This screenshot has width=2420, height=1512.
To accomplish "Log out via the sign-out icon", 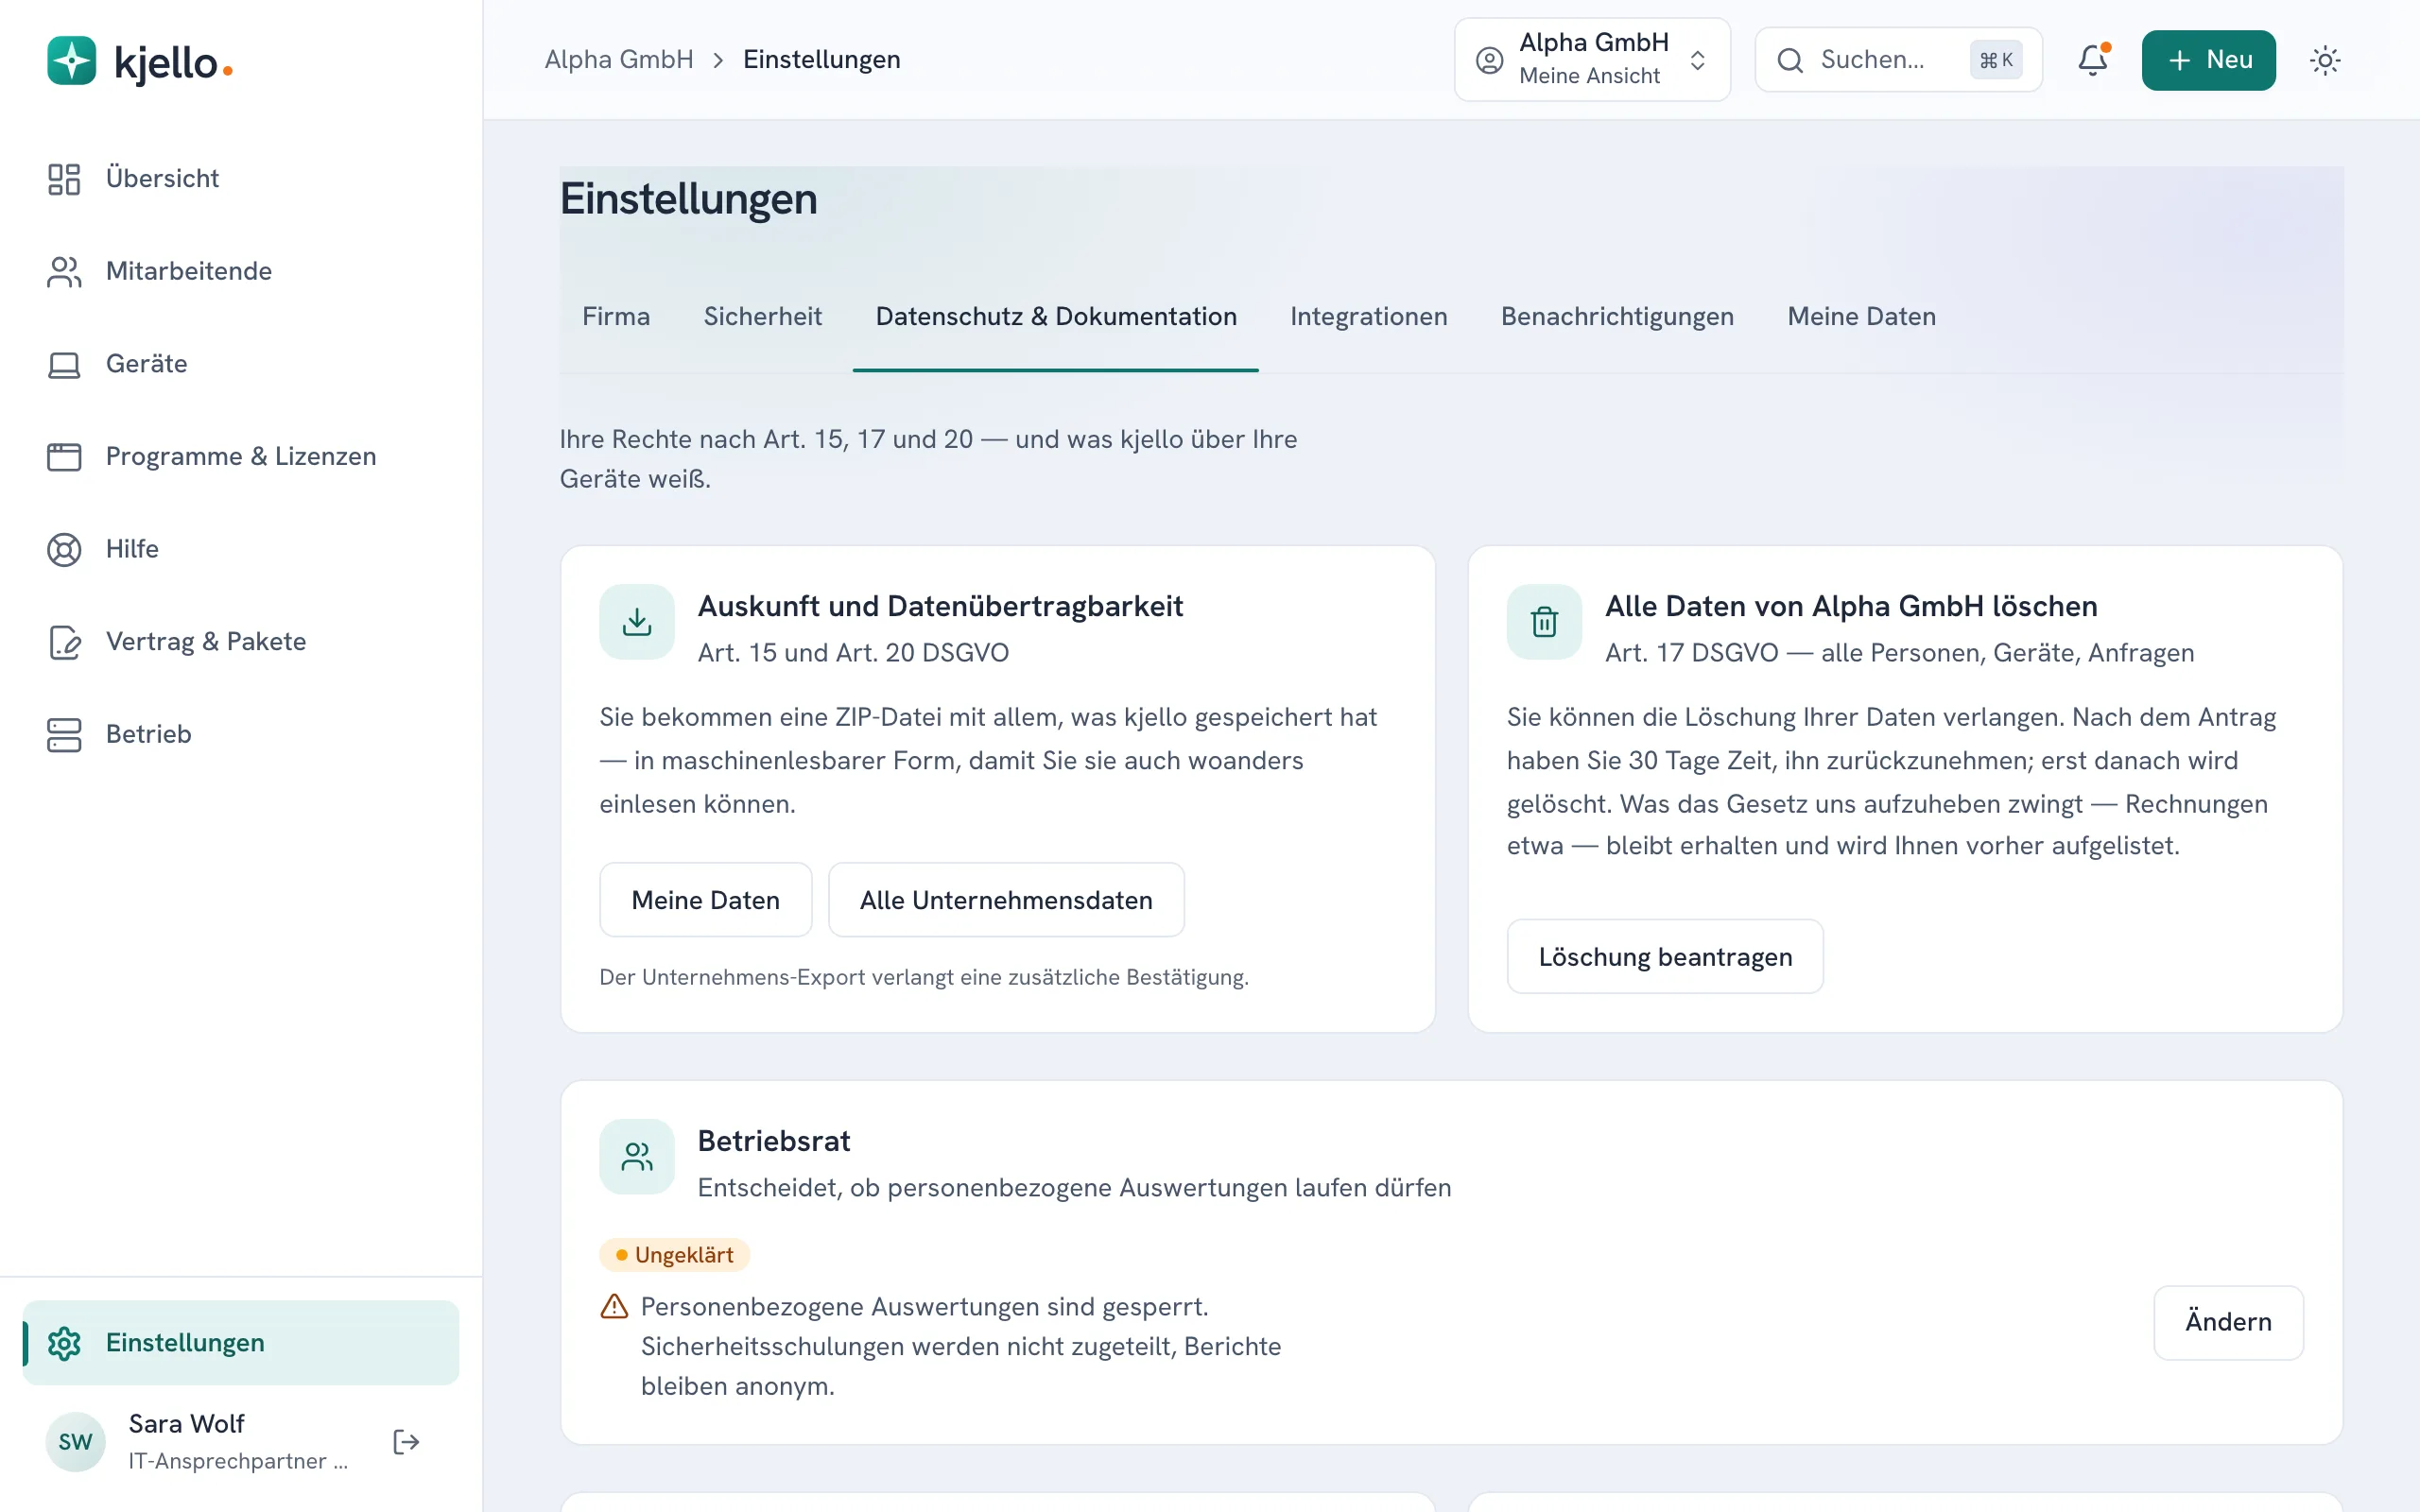I will (x=406, y=1442).
